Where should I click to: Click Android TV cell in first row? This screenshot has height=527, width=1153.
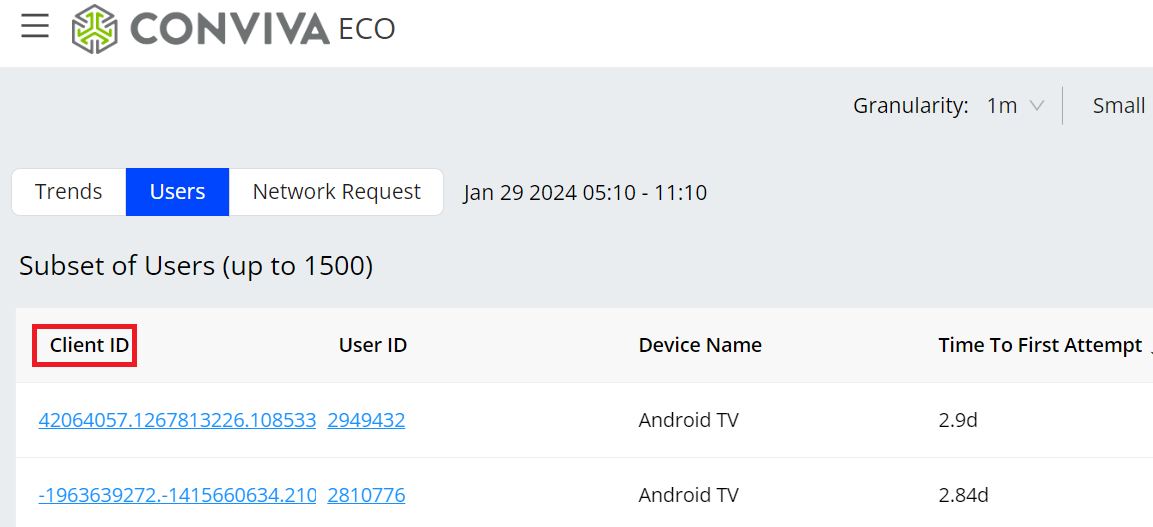(688, 421)
